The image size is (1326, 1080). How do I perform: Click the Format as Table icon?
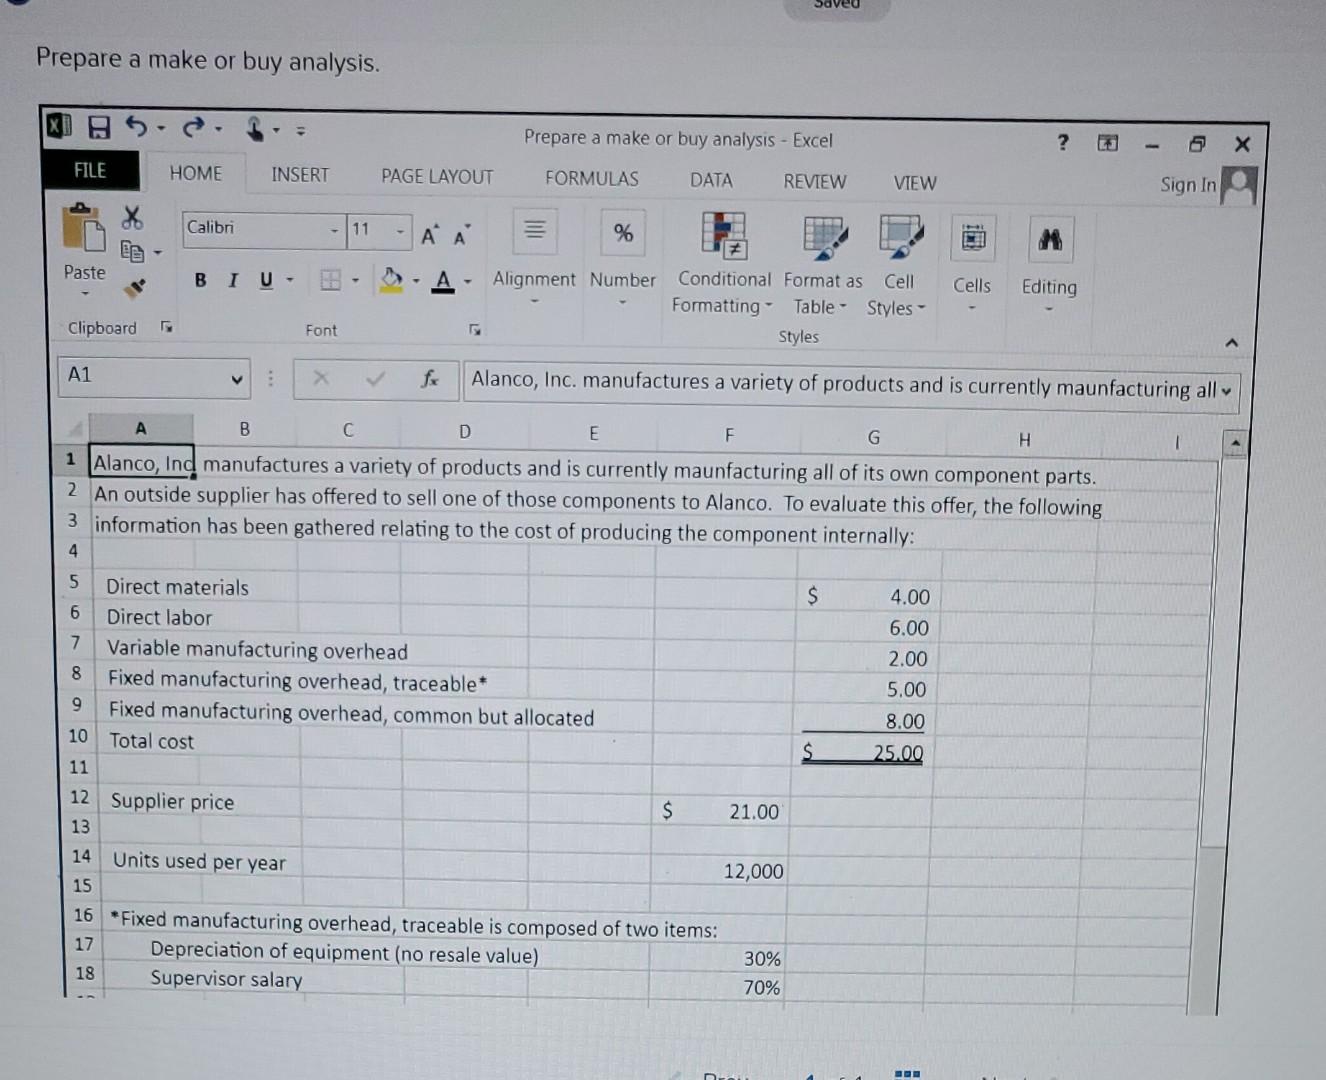[822, 240]
